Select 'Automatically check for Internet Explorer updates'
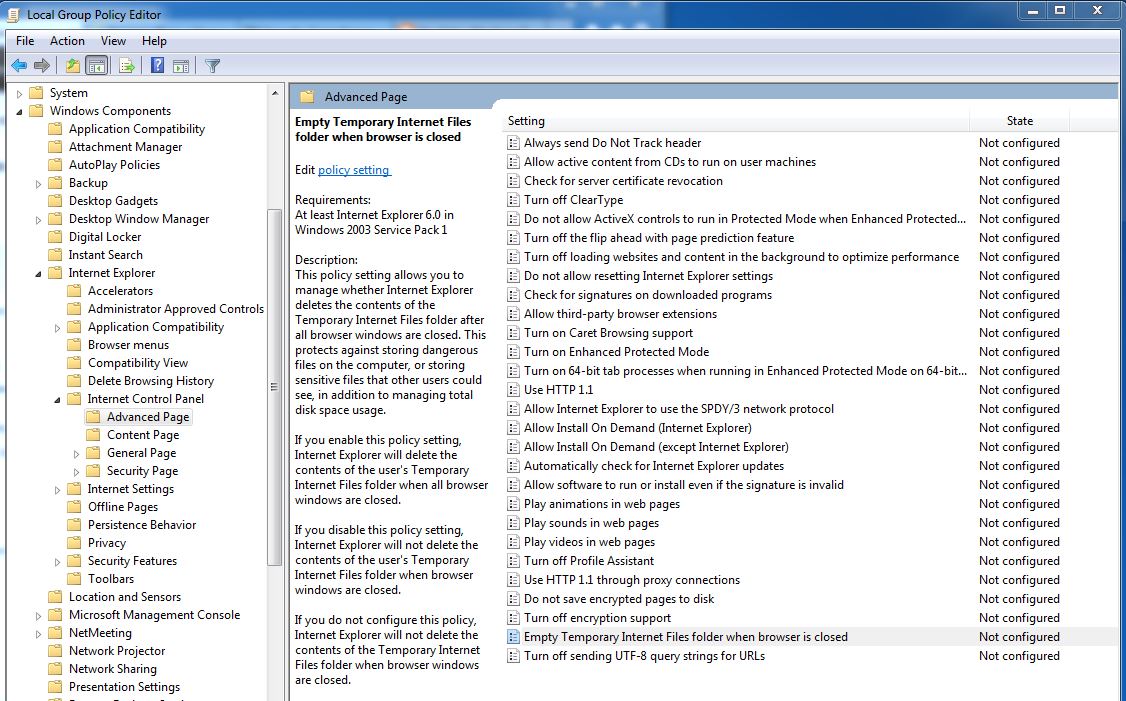This screenshot has width=1126, height=701. pyautogui.click(x=653, y=466)
